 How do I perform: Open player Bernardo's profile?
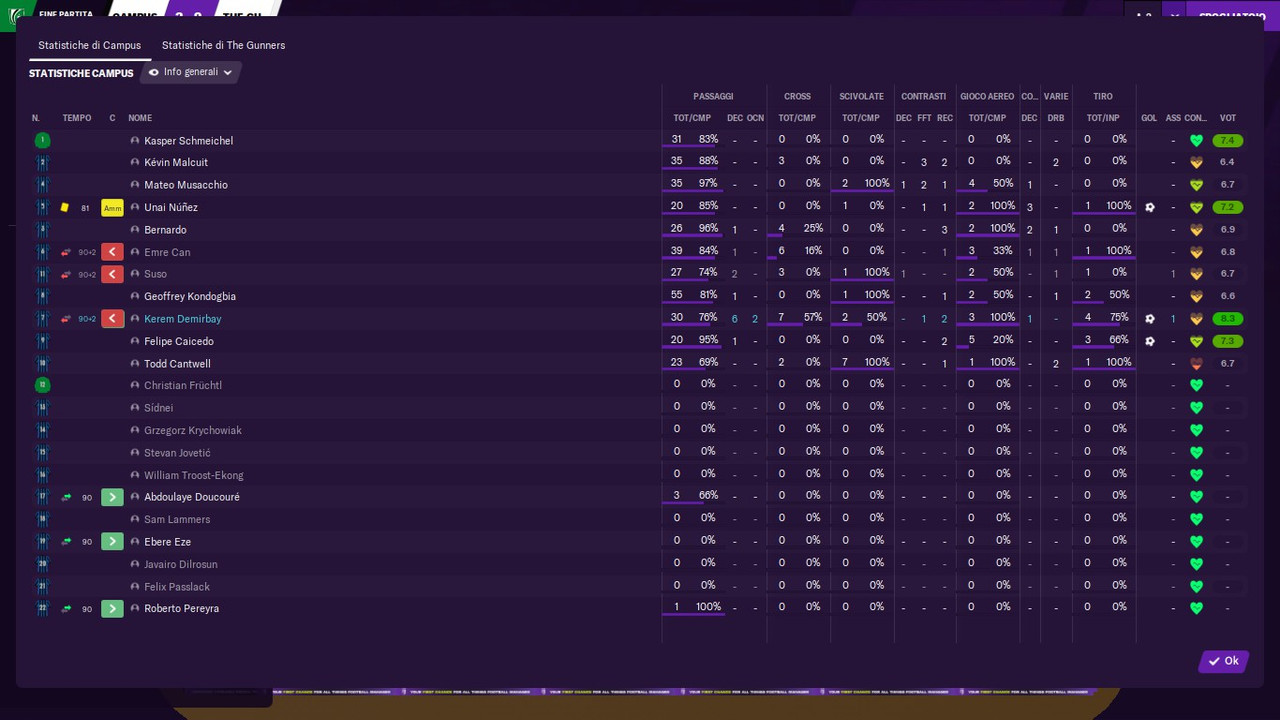tap(165, 230)
